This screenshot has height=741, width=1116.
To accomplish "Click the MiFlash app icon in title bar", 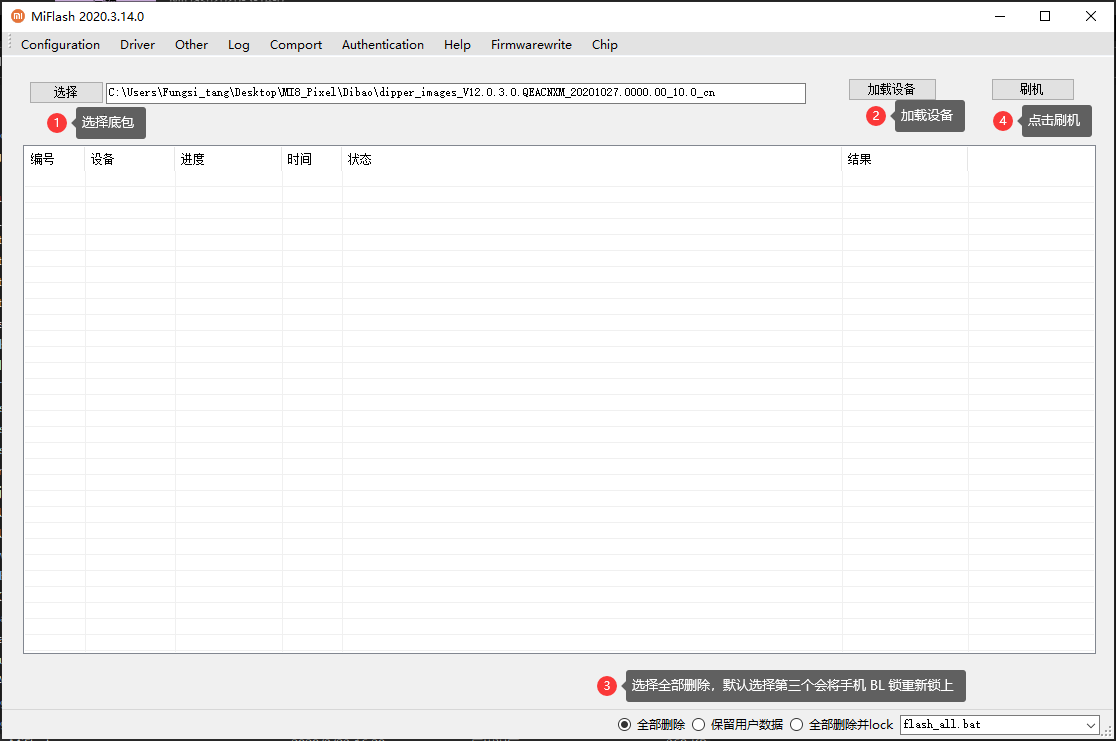I will pos(18,16).
